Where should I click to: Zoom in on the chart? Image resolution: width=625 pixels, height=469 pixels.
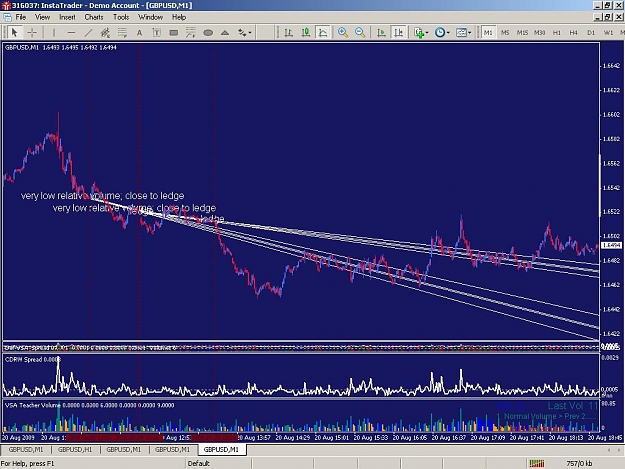pos(343,32)
